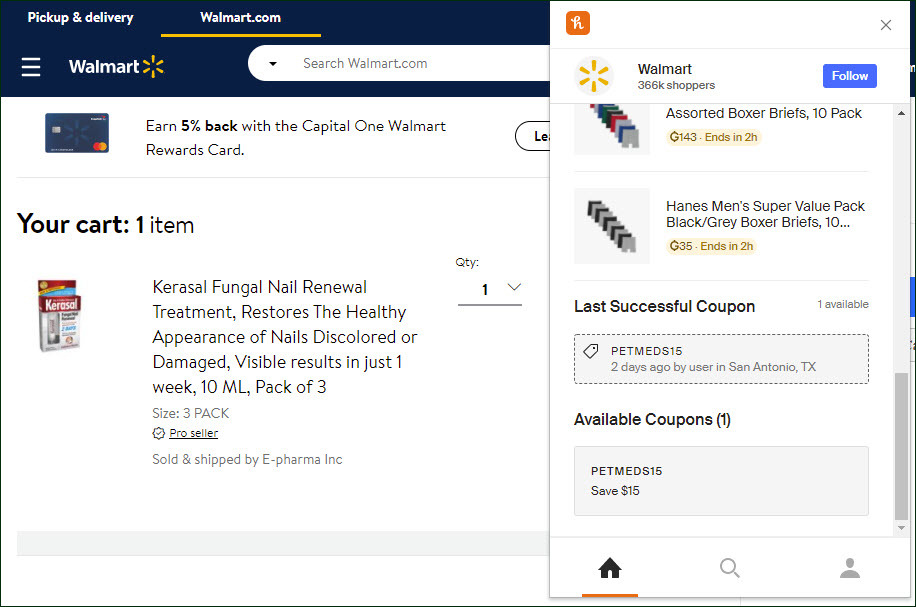Open the Honey home tab icon
The image size is (916, 607).
(609, 568)
